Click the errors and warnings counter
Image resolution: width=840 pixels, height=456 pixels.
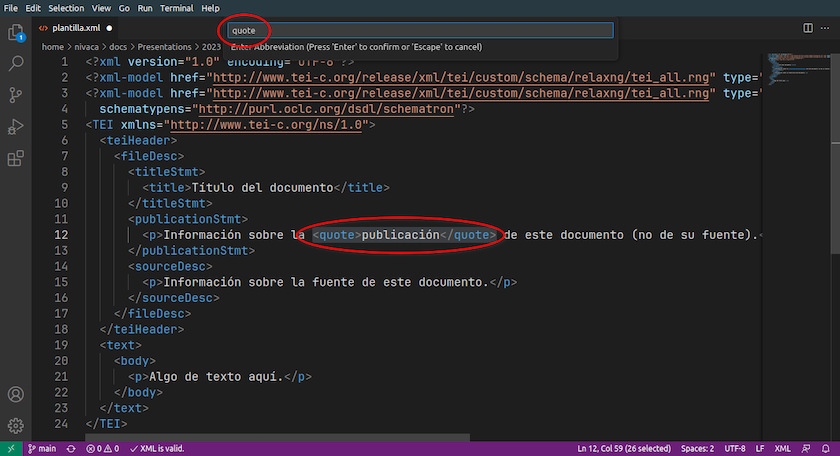click(103, 448)
